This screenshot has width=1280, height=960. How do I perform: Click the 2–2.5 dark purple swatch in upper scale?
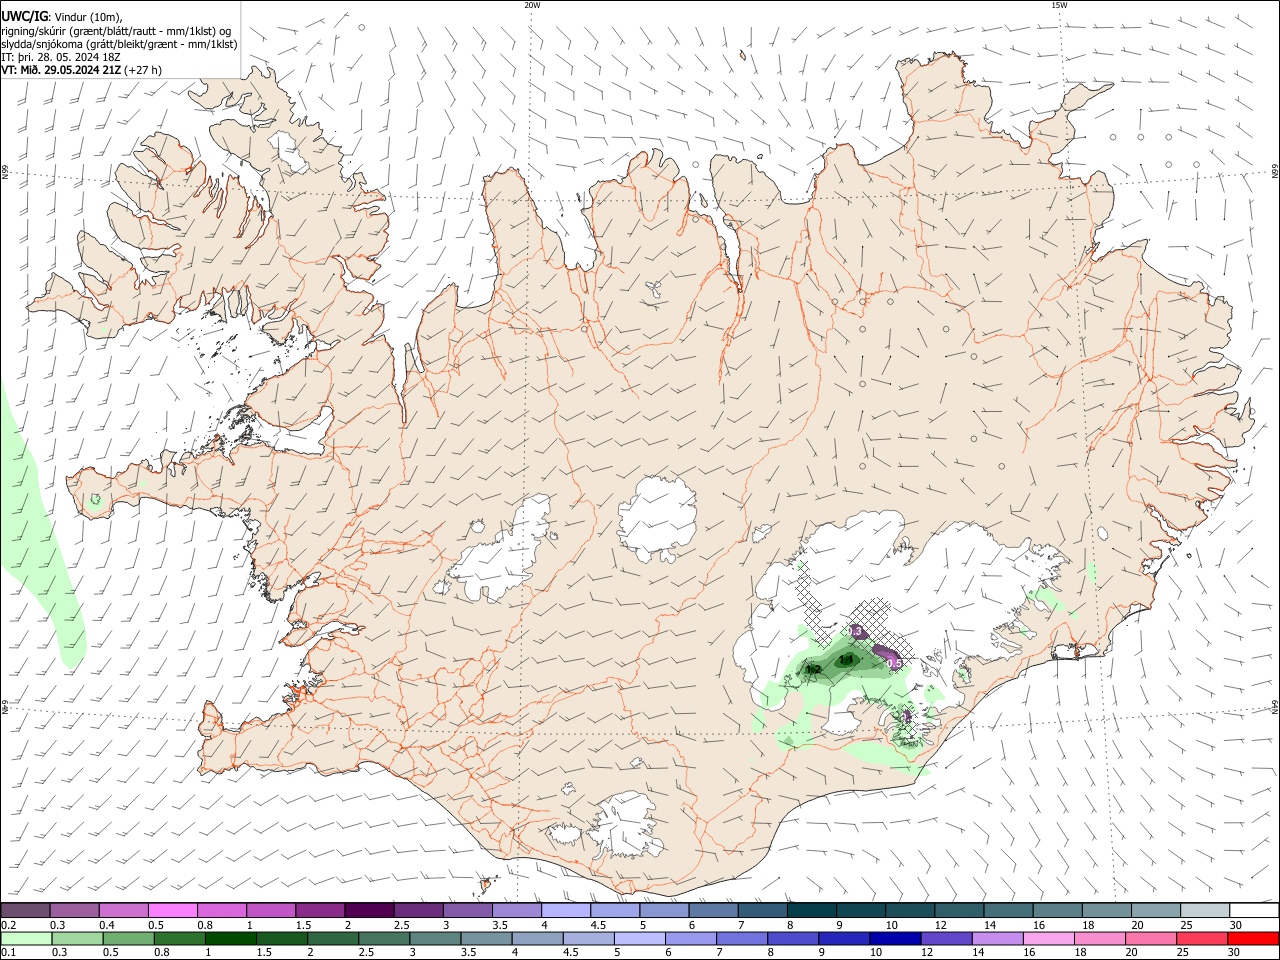(369, 910)
